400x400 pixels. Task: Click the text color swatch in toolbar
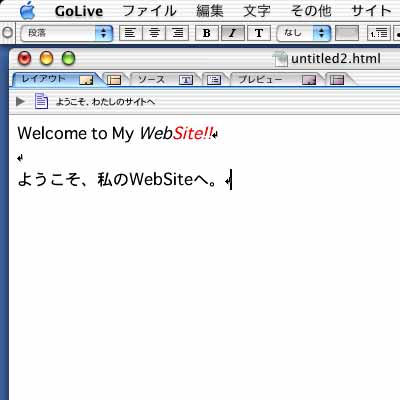coord(347,33)
